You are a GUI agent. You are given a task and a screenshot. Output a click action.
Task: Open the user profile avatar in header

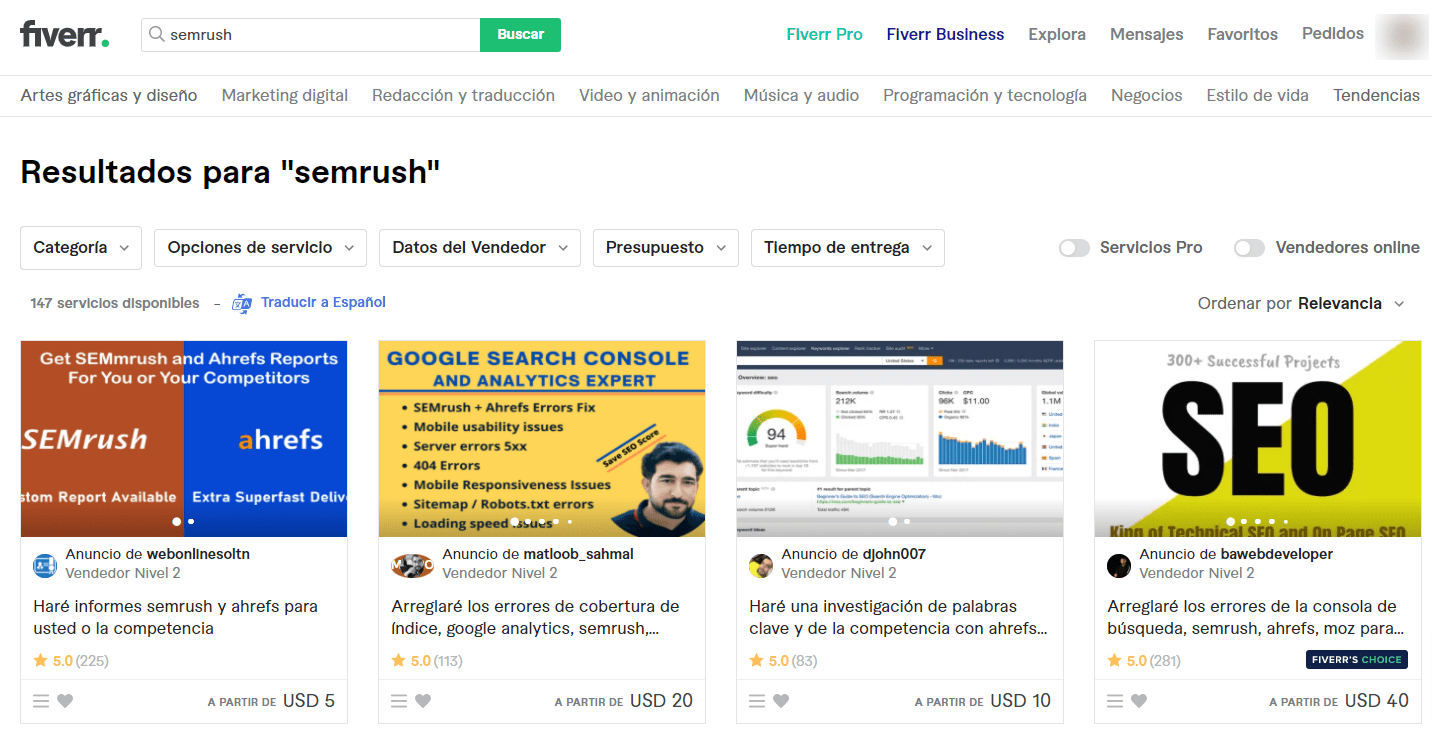pos(1401,36)
